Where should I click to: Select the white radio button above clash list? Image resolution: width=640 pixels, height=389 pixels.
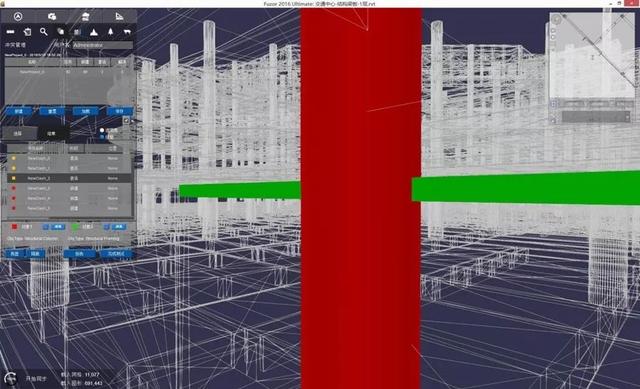[x=102, y=130]
